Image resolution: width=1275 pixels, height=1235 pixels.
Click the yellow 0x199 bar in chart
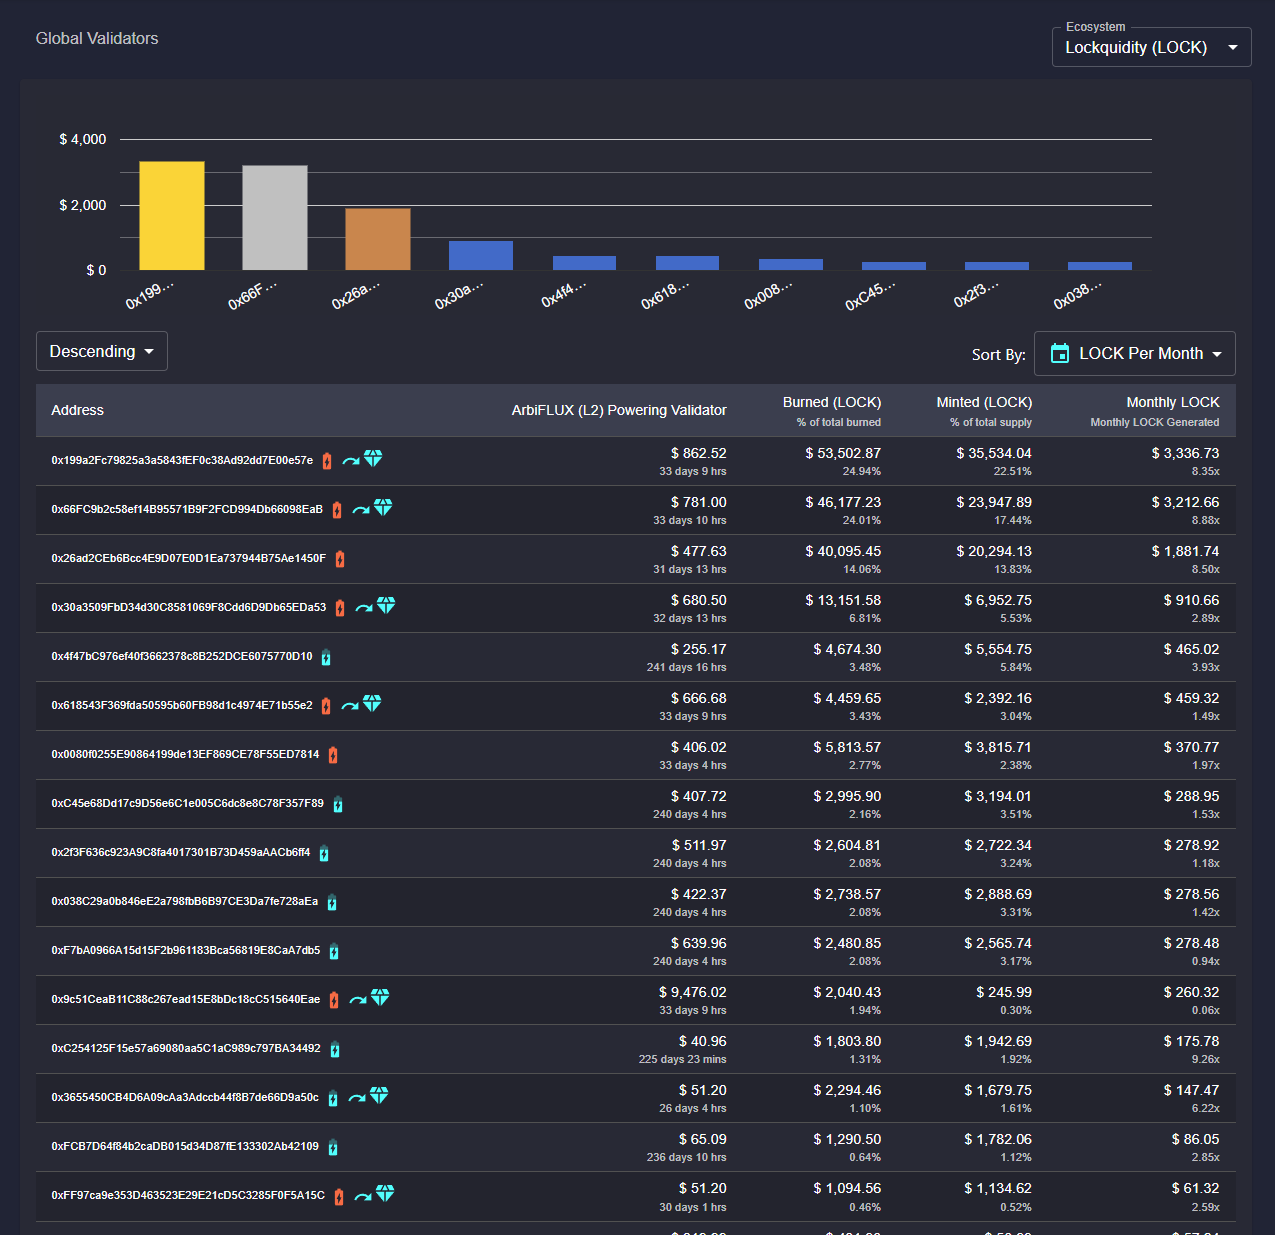point(172,216)
